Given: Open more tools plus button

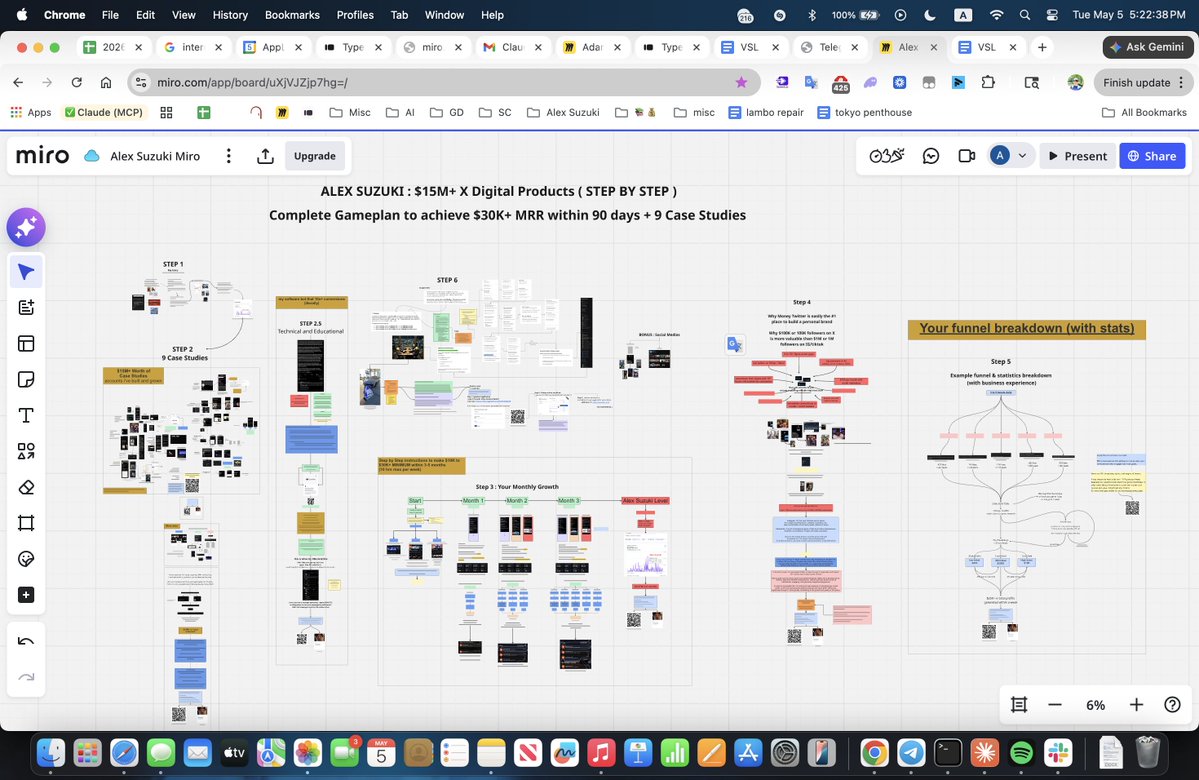Looking at the screenshot, I should point(26,595).
